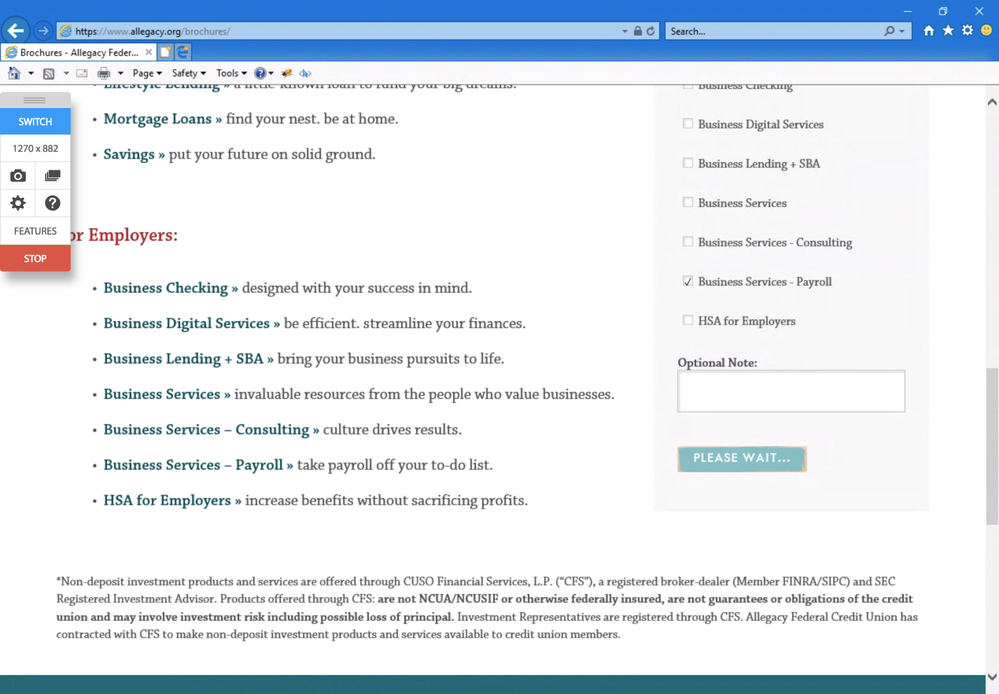Click the print icon in the command bar
The height and width of the screenshot is (694, 999).
(103, 73)
